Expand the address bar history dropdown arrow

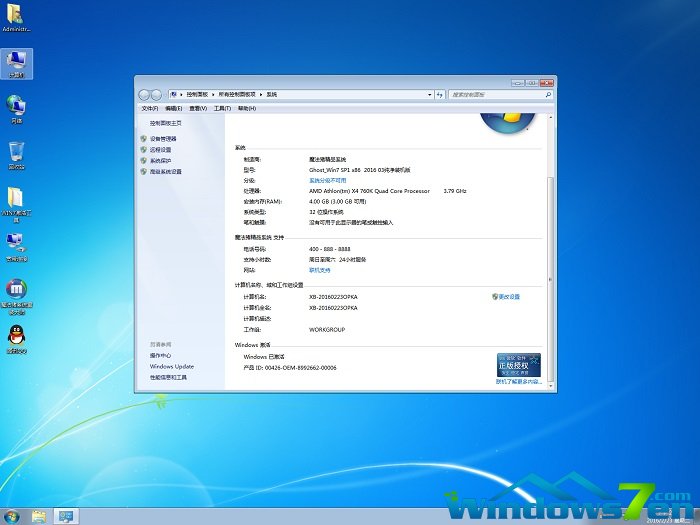[x=428, y=93]
